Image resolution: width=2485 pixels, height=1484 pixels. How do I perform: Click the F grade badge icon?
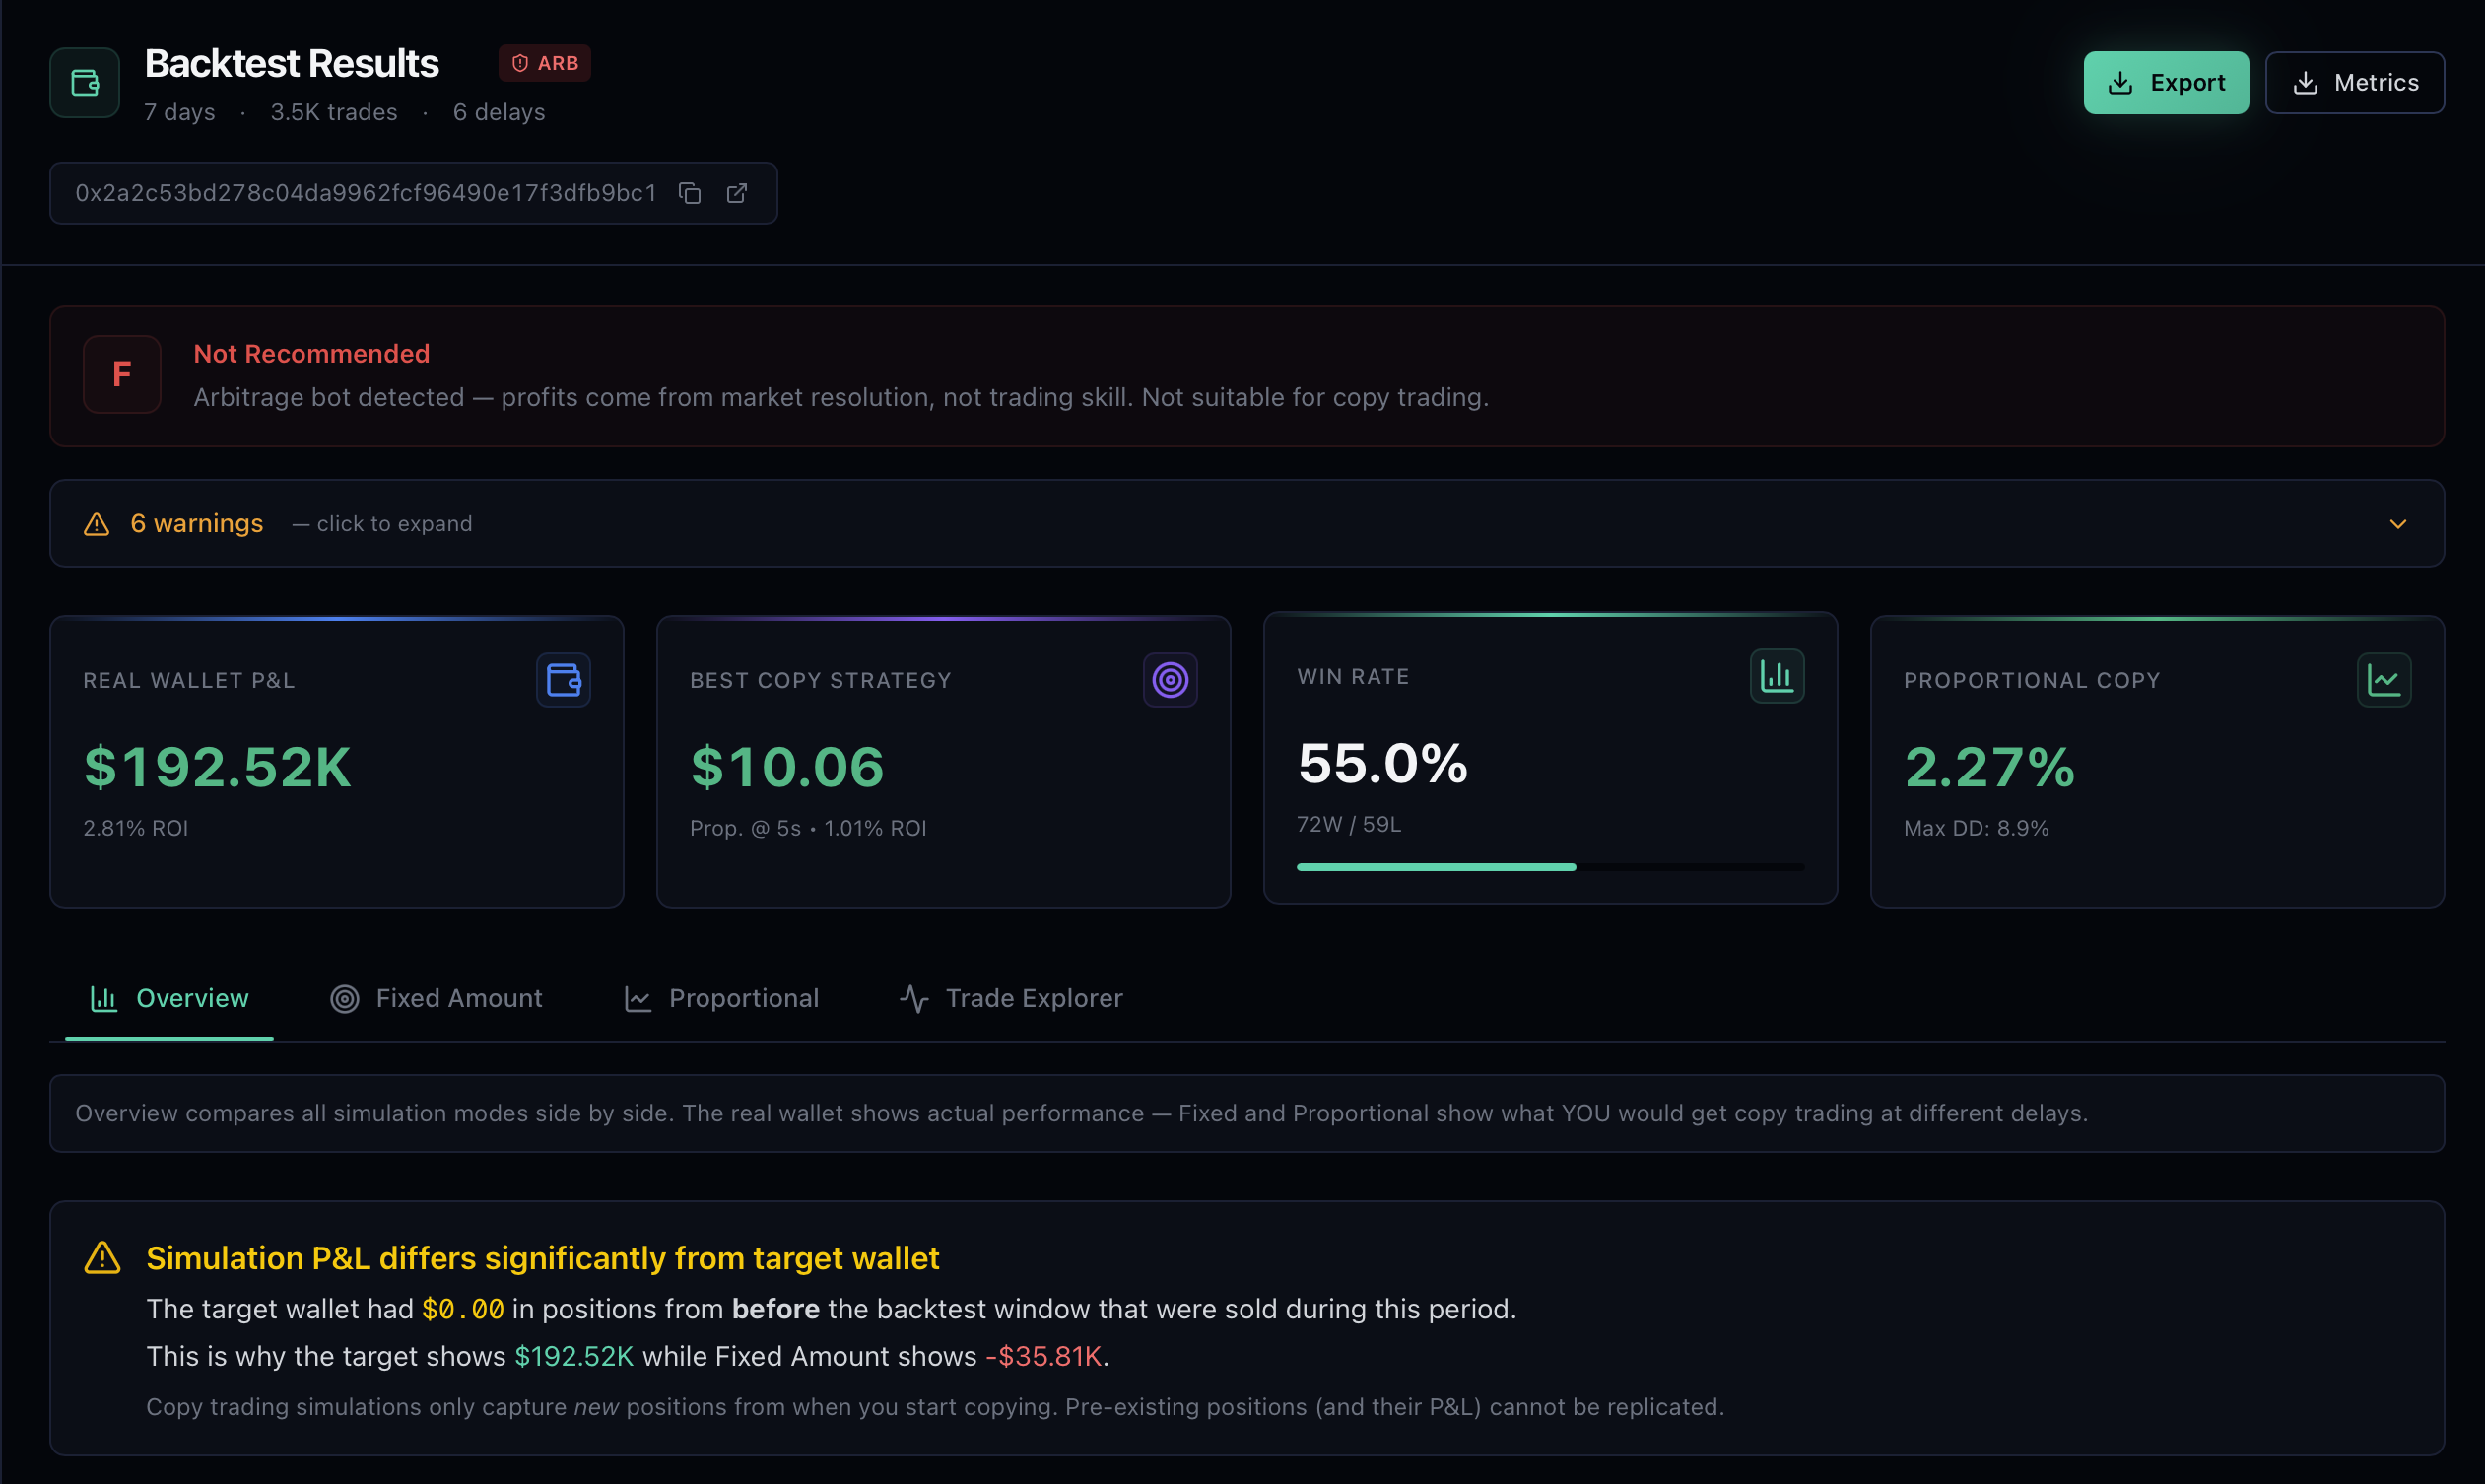click(x=122, y=374)
